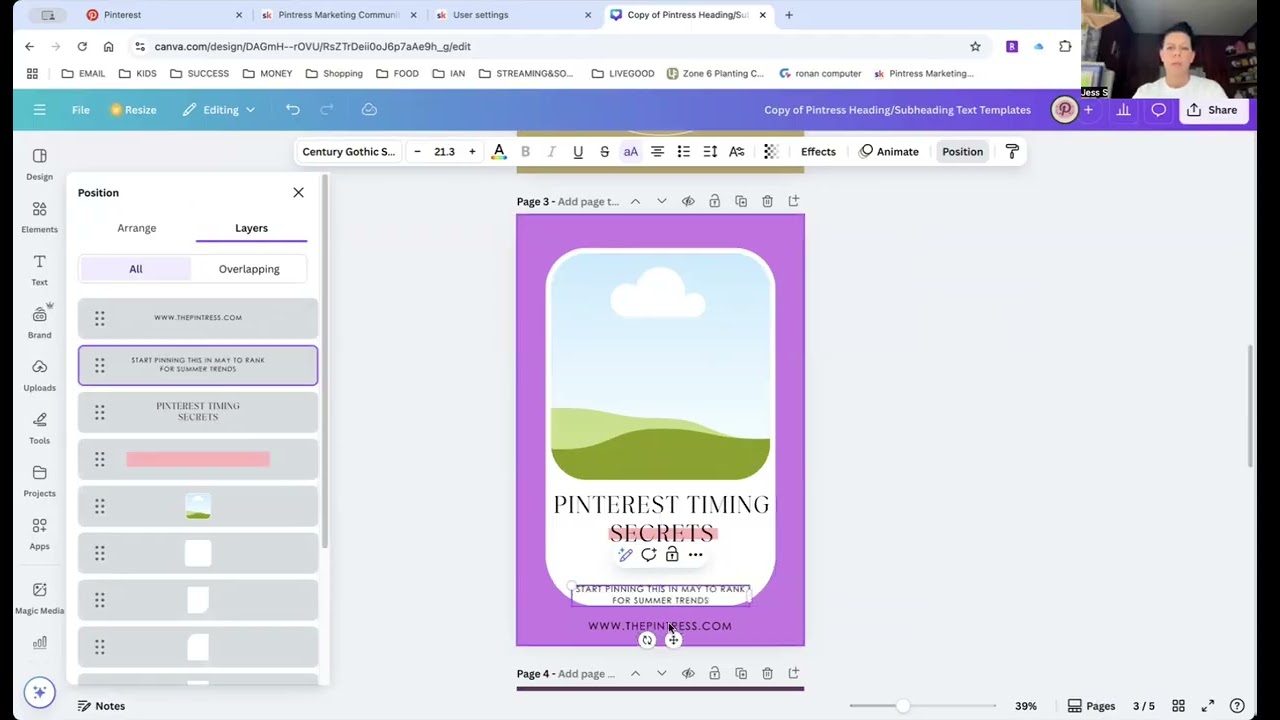
Task: Open the comments speech bubble
Action: pyautogui.click(x=1158, y=110)
